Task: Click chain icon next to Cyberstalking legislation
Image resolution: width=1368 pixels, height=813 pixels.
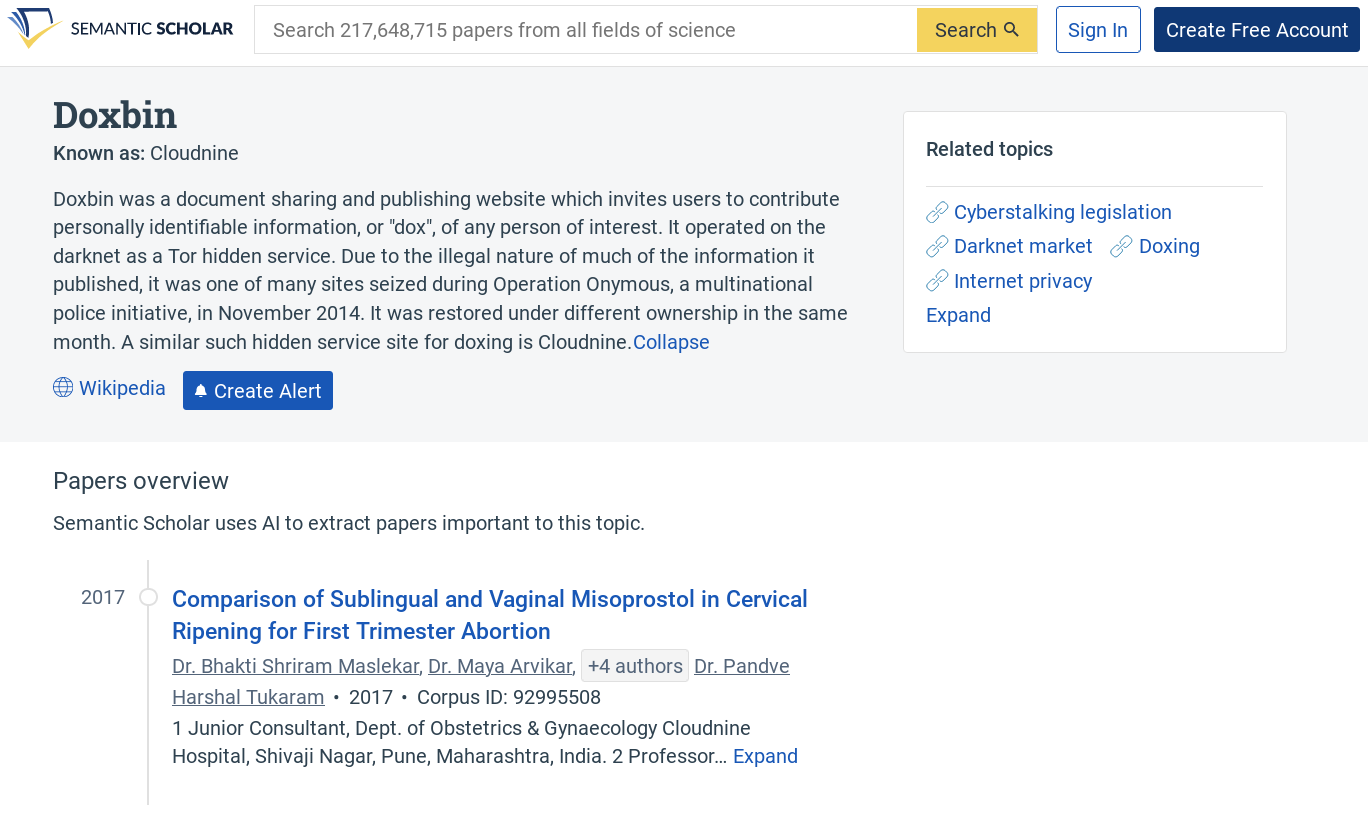Action: [937, 212]
